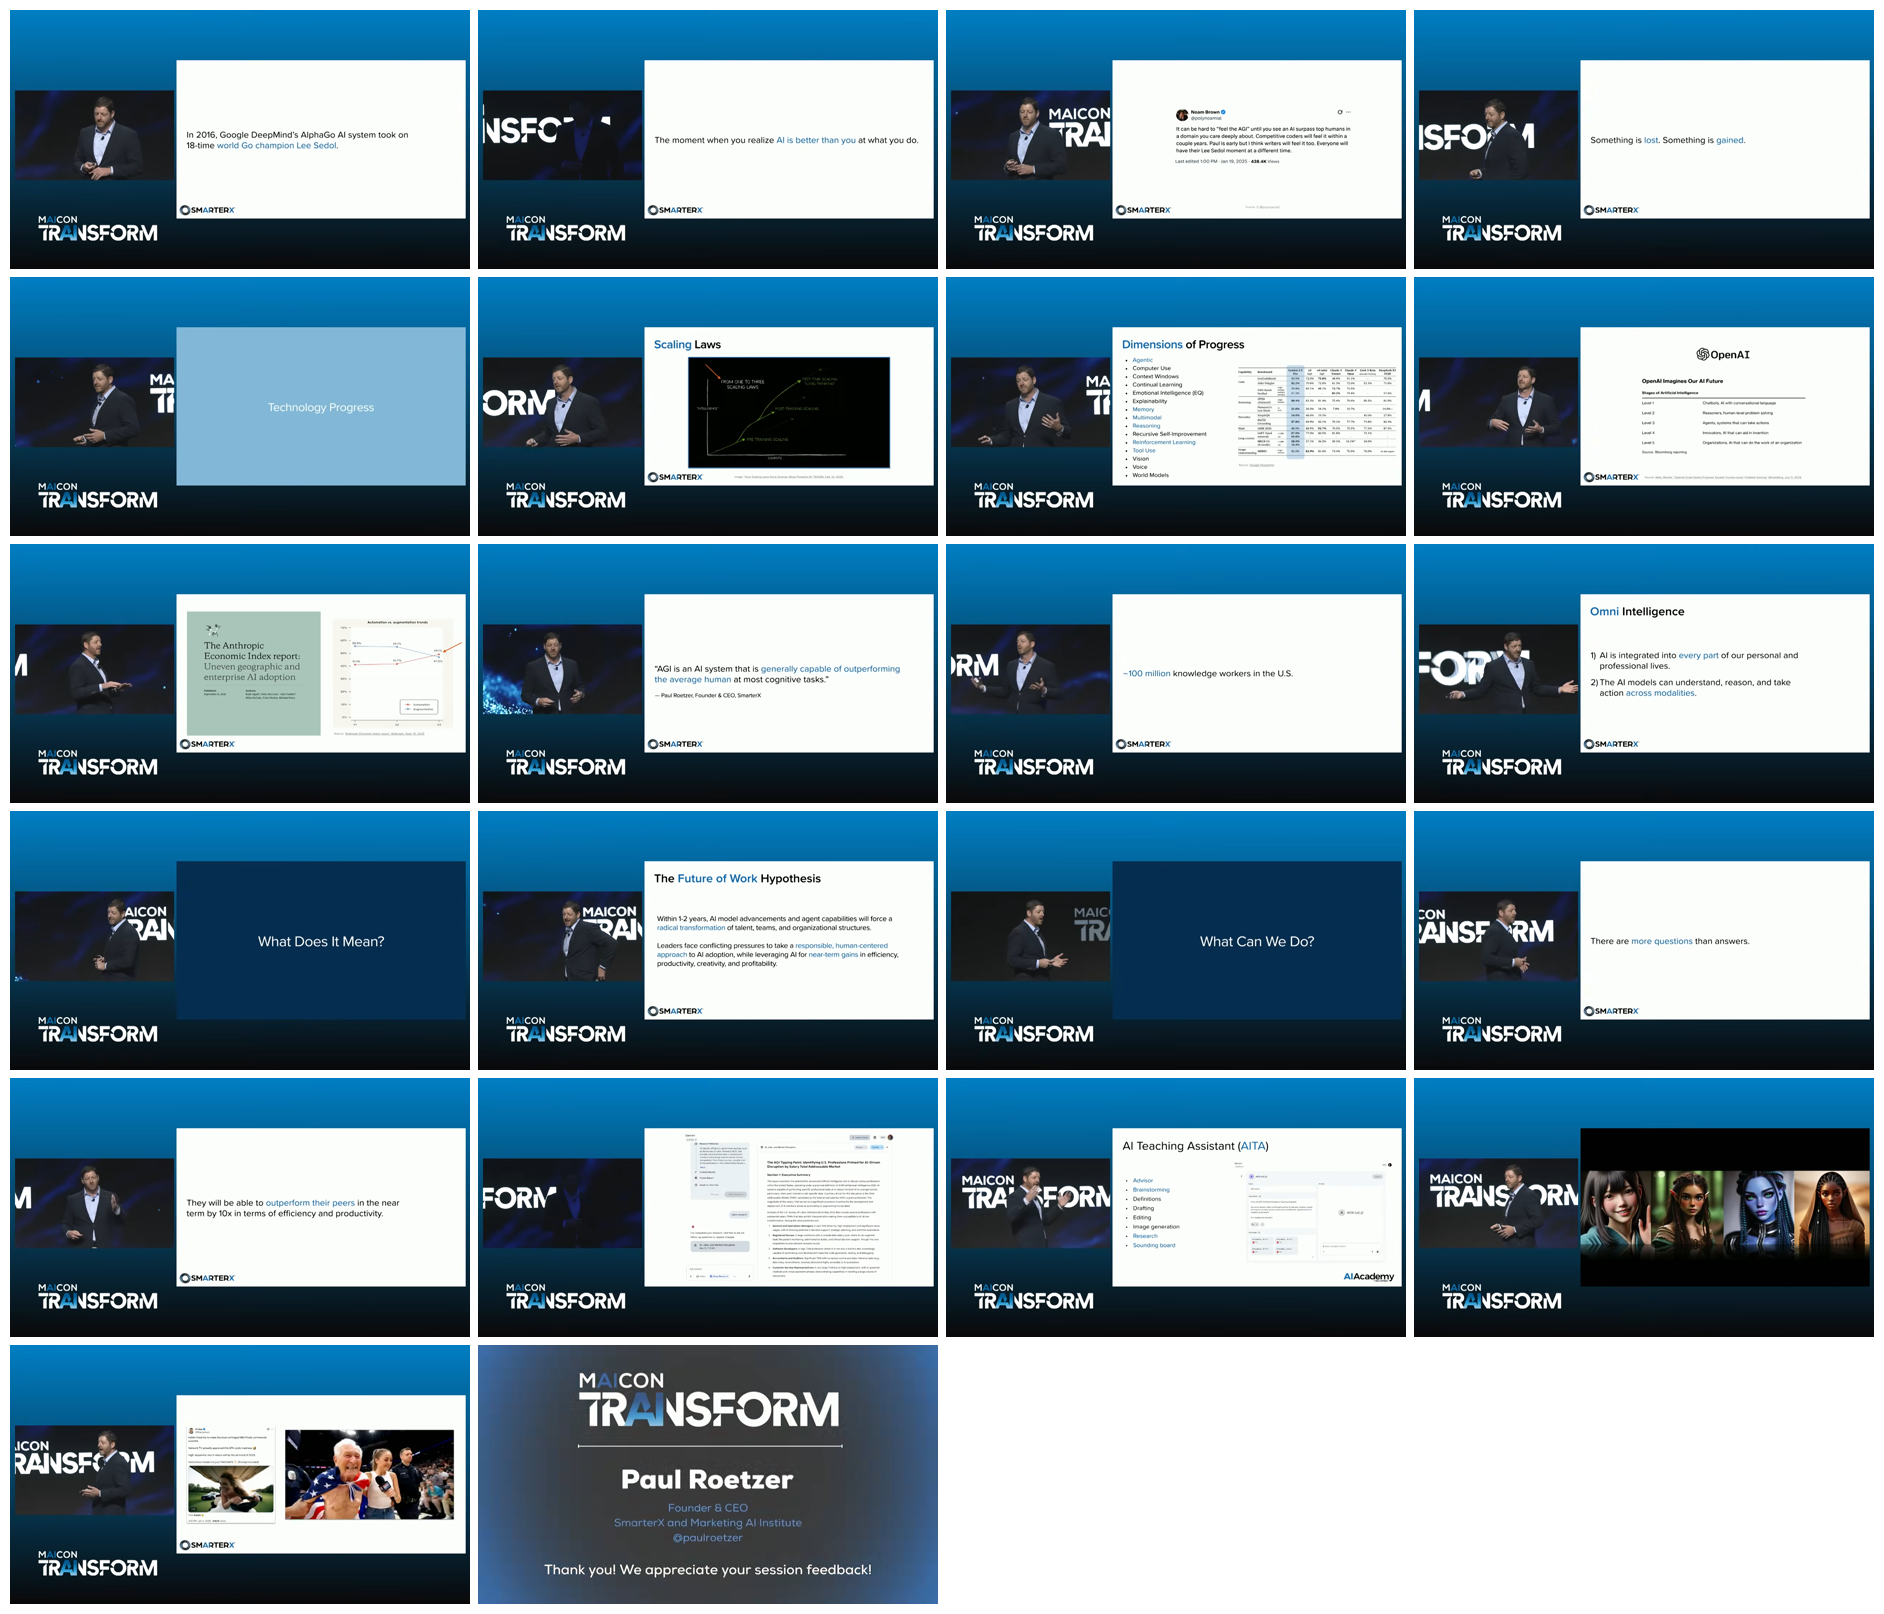
Task: Open the 'outperform their peers' slide thumbnail
Action: pyautogui.click(x=240, y=1207)
